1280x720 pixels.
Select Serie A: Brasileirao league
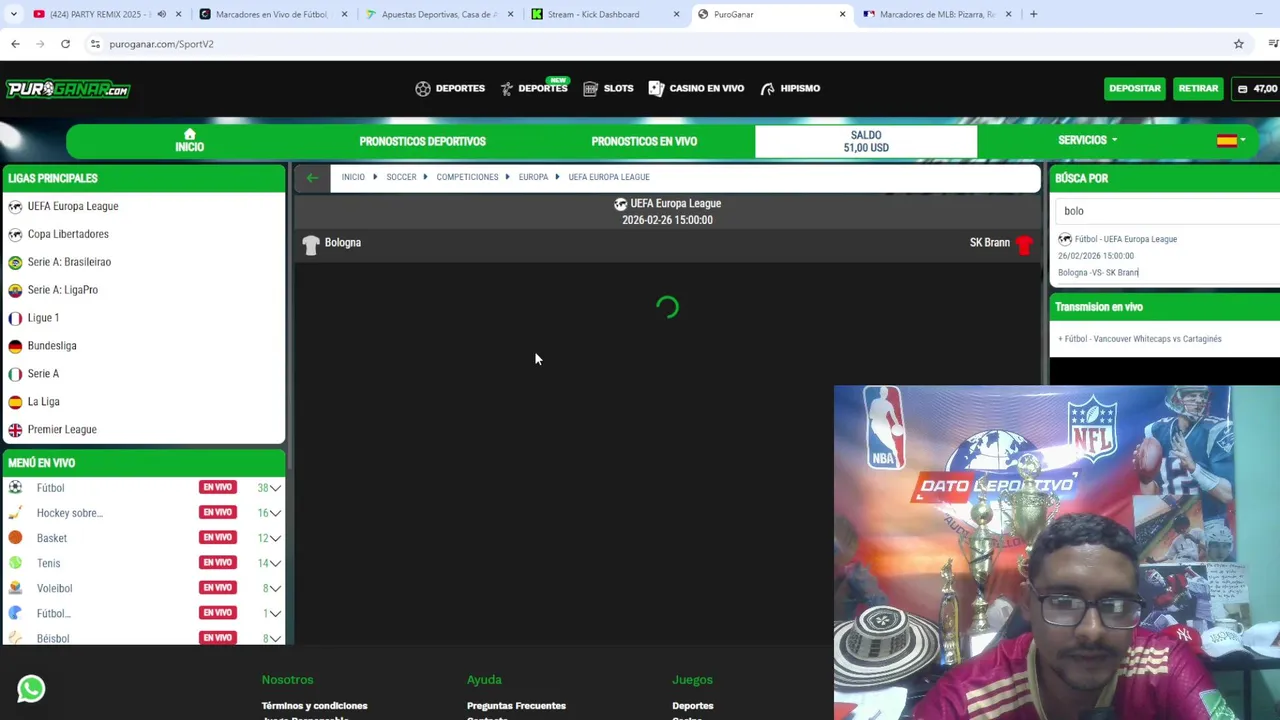click(x=69, y=262)
